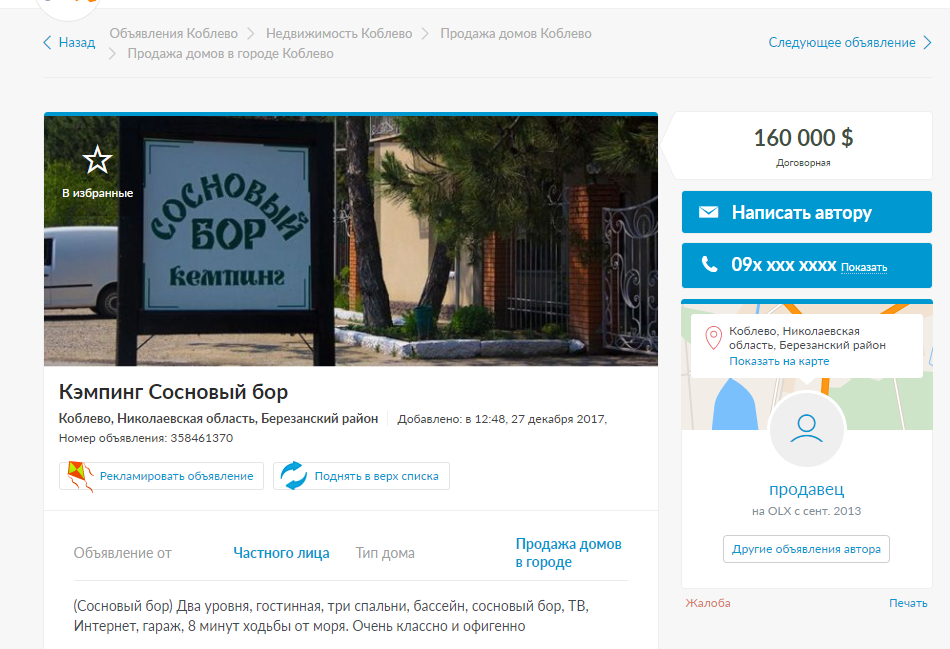Reveal phone number with Показать
Screen dimensions: 950x649
click(863, 268)
